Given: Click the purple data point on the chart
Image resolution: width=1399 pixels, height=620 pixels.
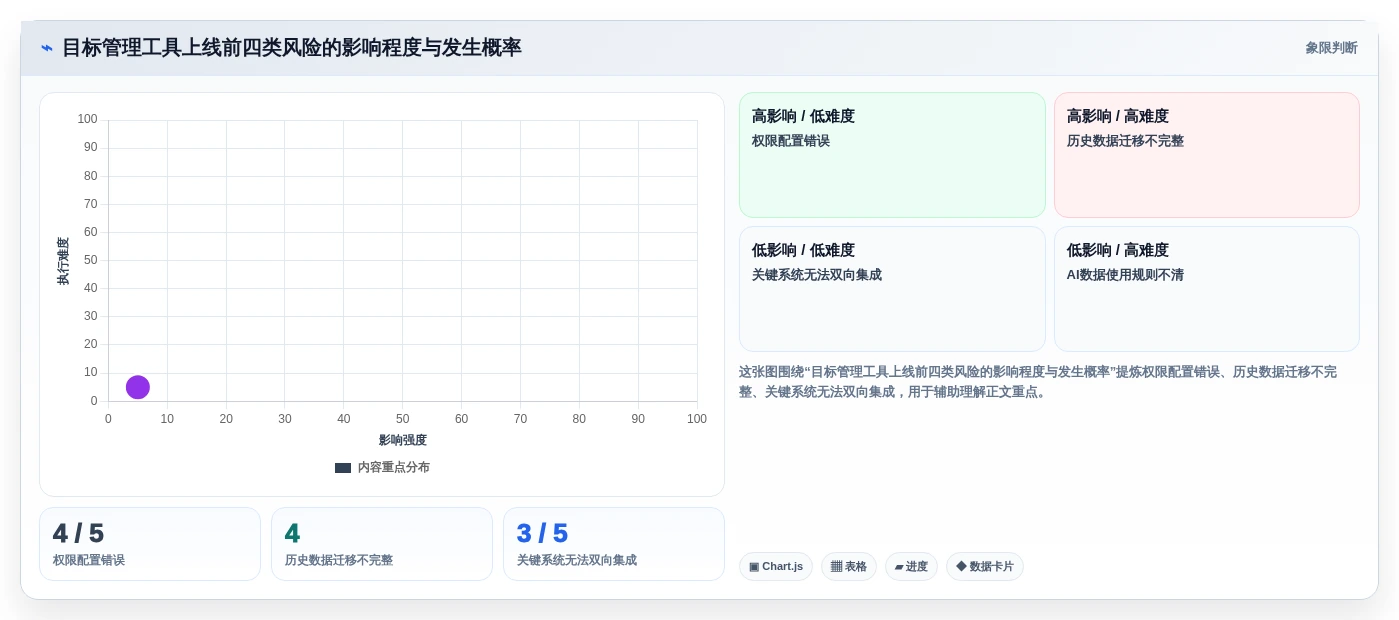Looking at the screenshot, I should [x=138, y=387].
